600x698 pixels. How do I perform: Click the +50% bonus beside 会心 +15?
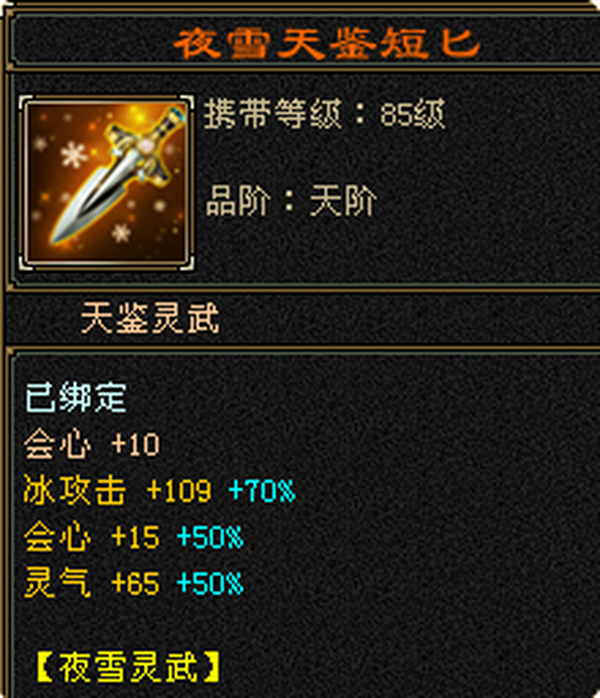click(x=210, y=537)
